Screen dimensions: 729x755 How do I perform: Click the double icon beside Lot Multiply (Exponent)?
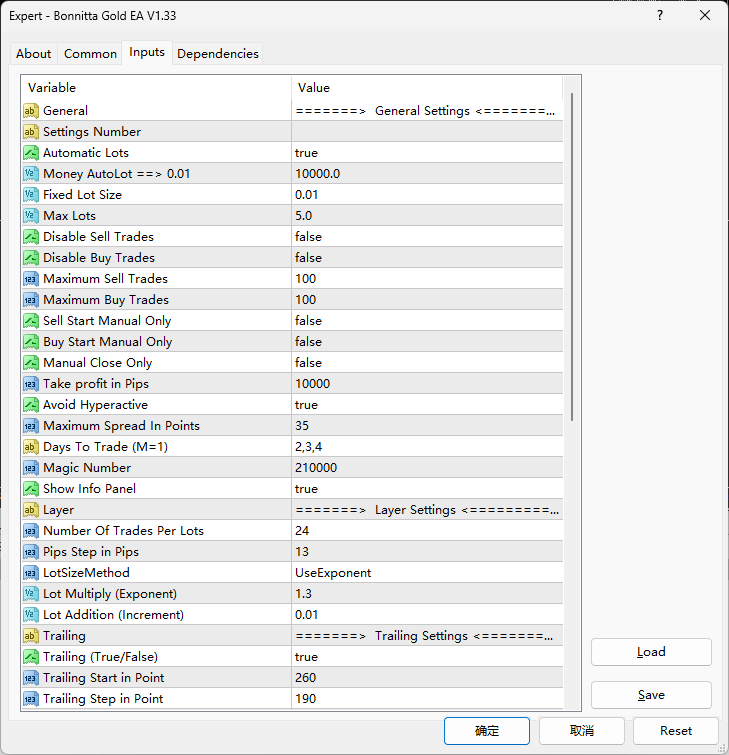[x=31, y=594]
